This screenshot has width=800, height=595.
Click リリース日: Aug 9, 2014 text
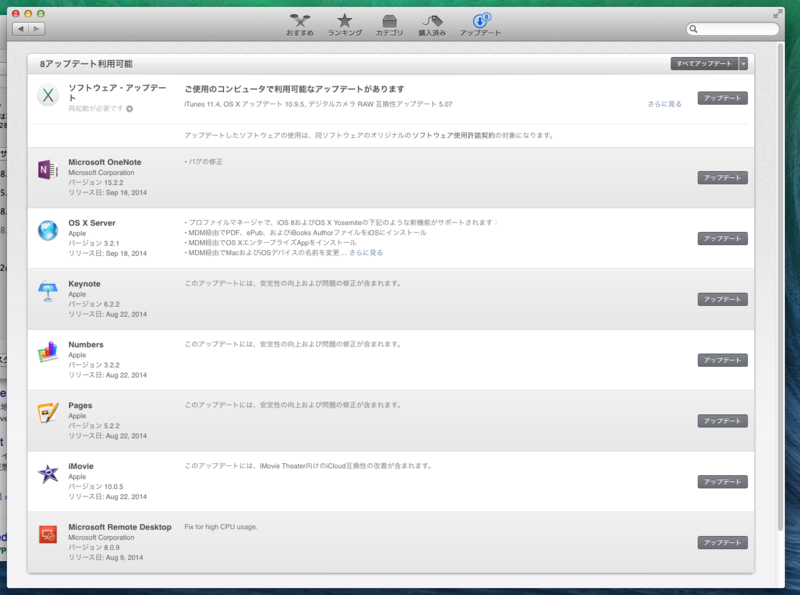coord(106,558)
